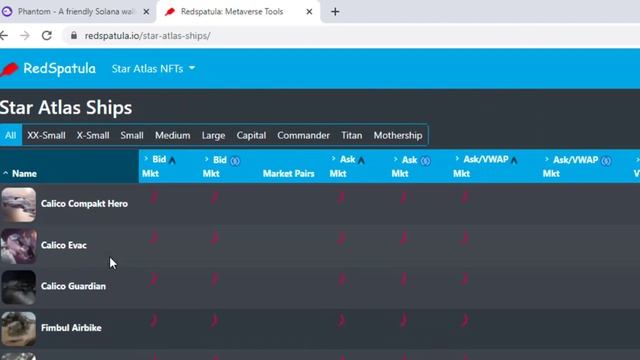Click the Redspatula tab favicon
Viewport: 640px width, 360px height.
[x=170, y=12]
